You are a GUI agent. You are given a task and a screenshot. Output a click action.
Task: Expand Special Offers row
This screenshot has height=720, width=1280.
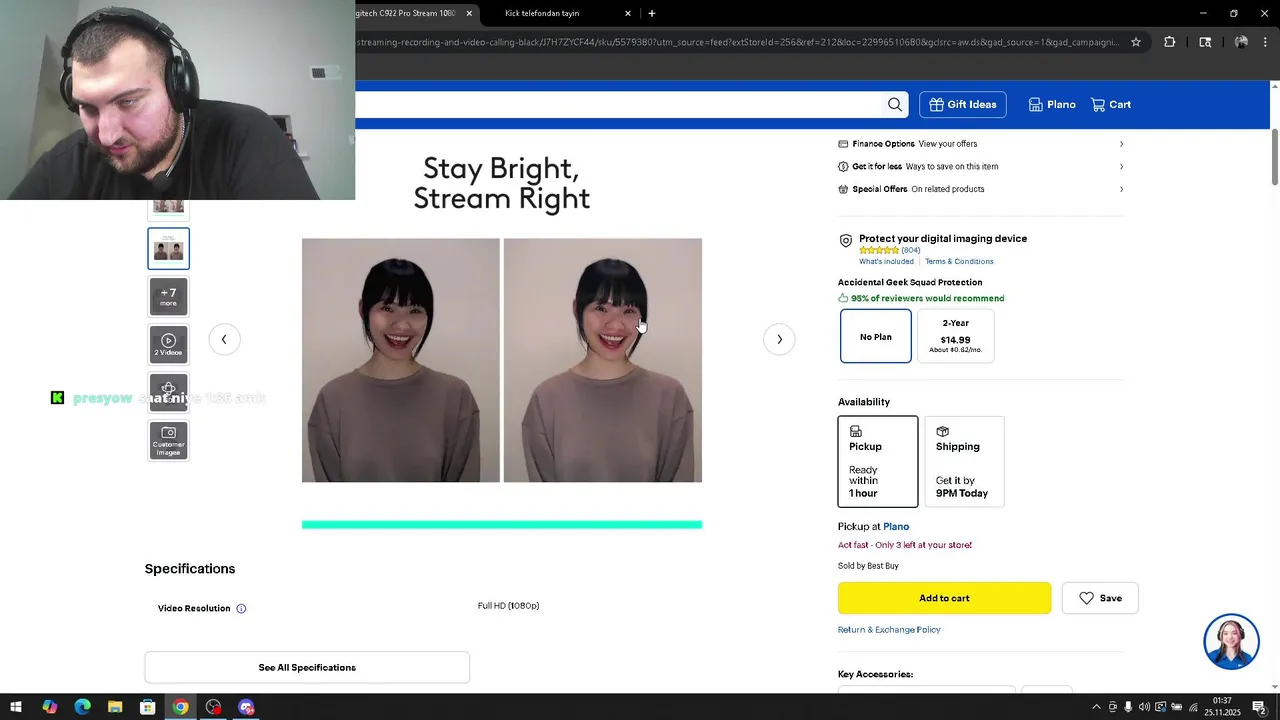click(x=980, y=189)
